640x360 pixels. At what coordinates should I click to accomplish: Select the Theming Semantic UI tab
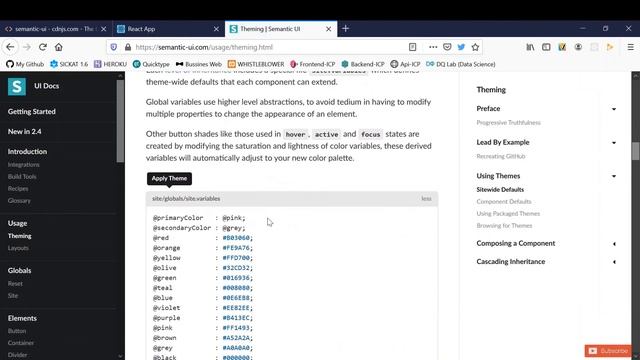(281, 29)
